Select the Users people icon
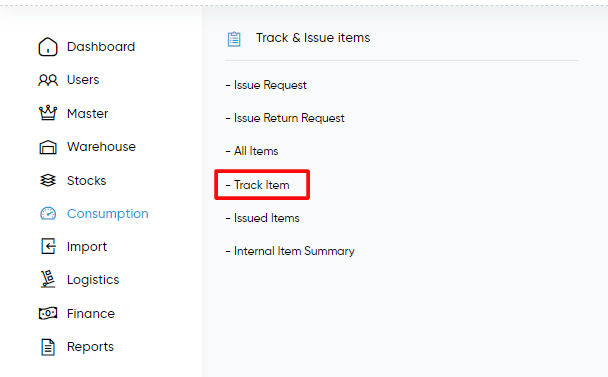Viewport: 608px width, 377px height. tap(48, 80)
